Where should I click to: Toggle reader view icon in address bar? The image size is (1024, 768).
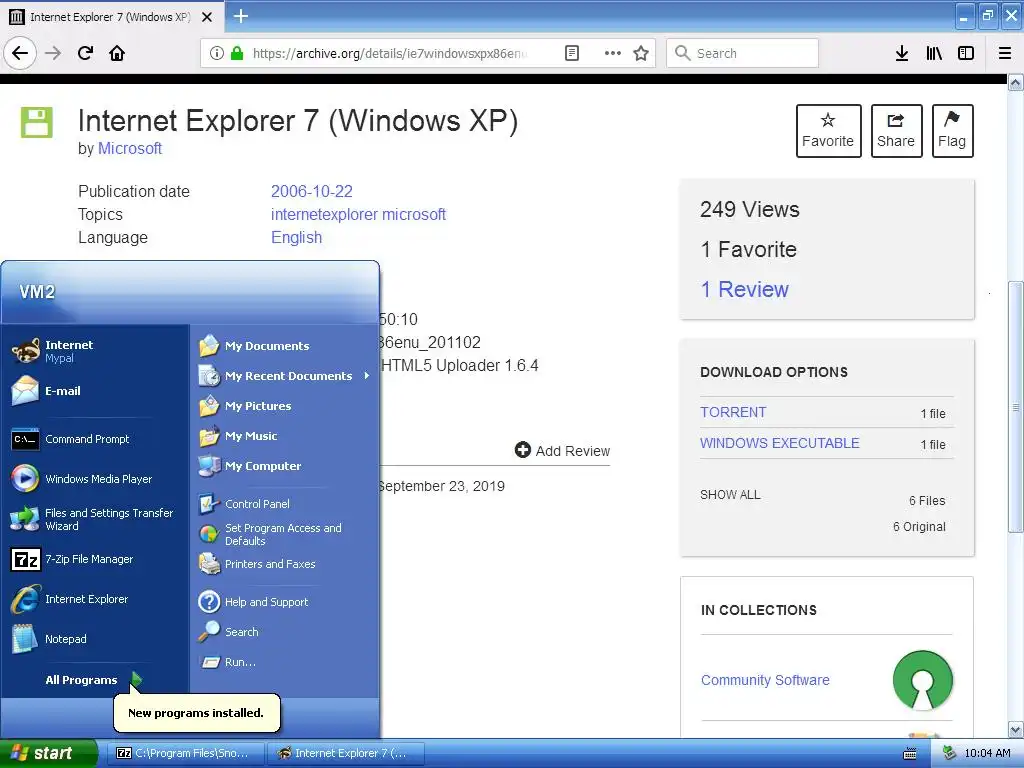tap(571, 53)
